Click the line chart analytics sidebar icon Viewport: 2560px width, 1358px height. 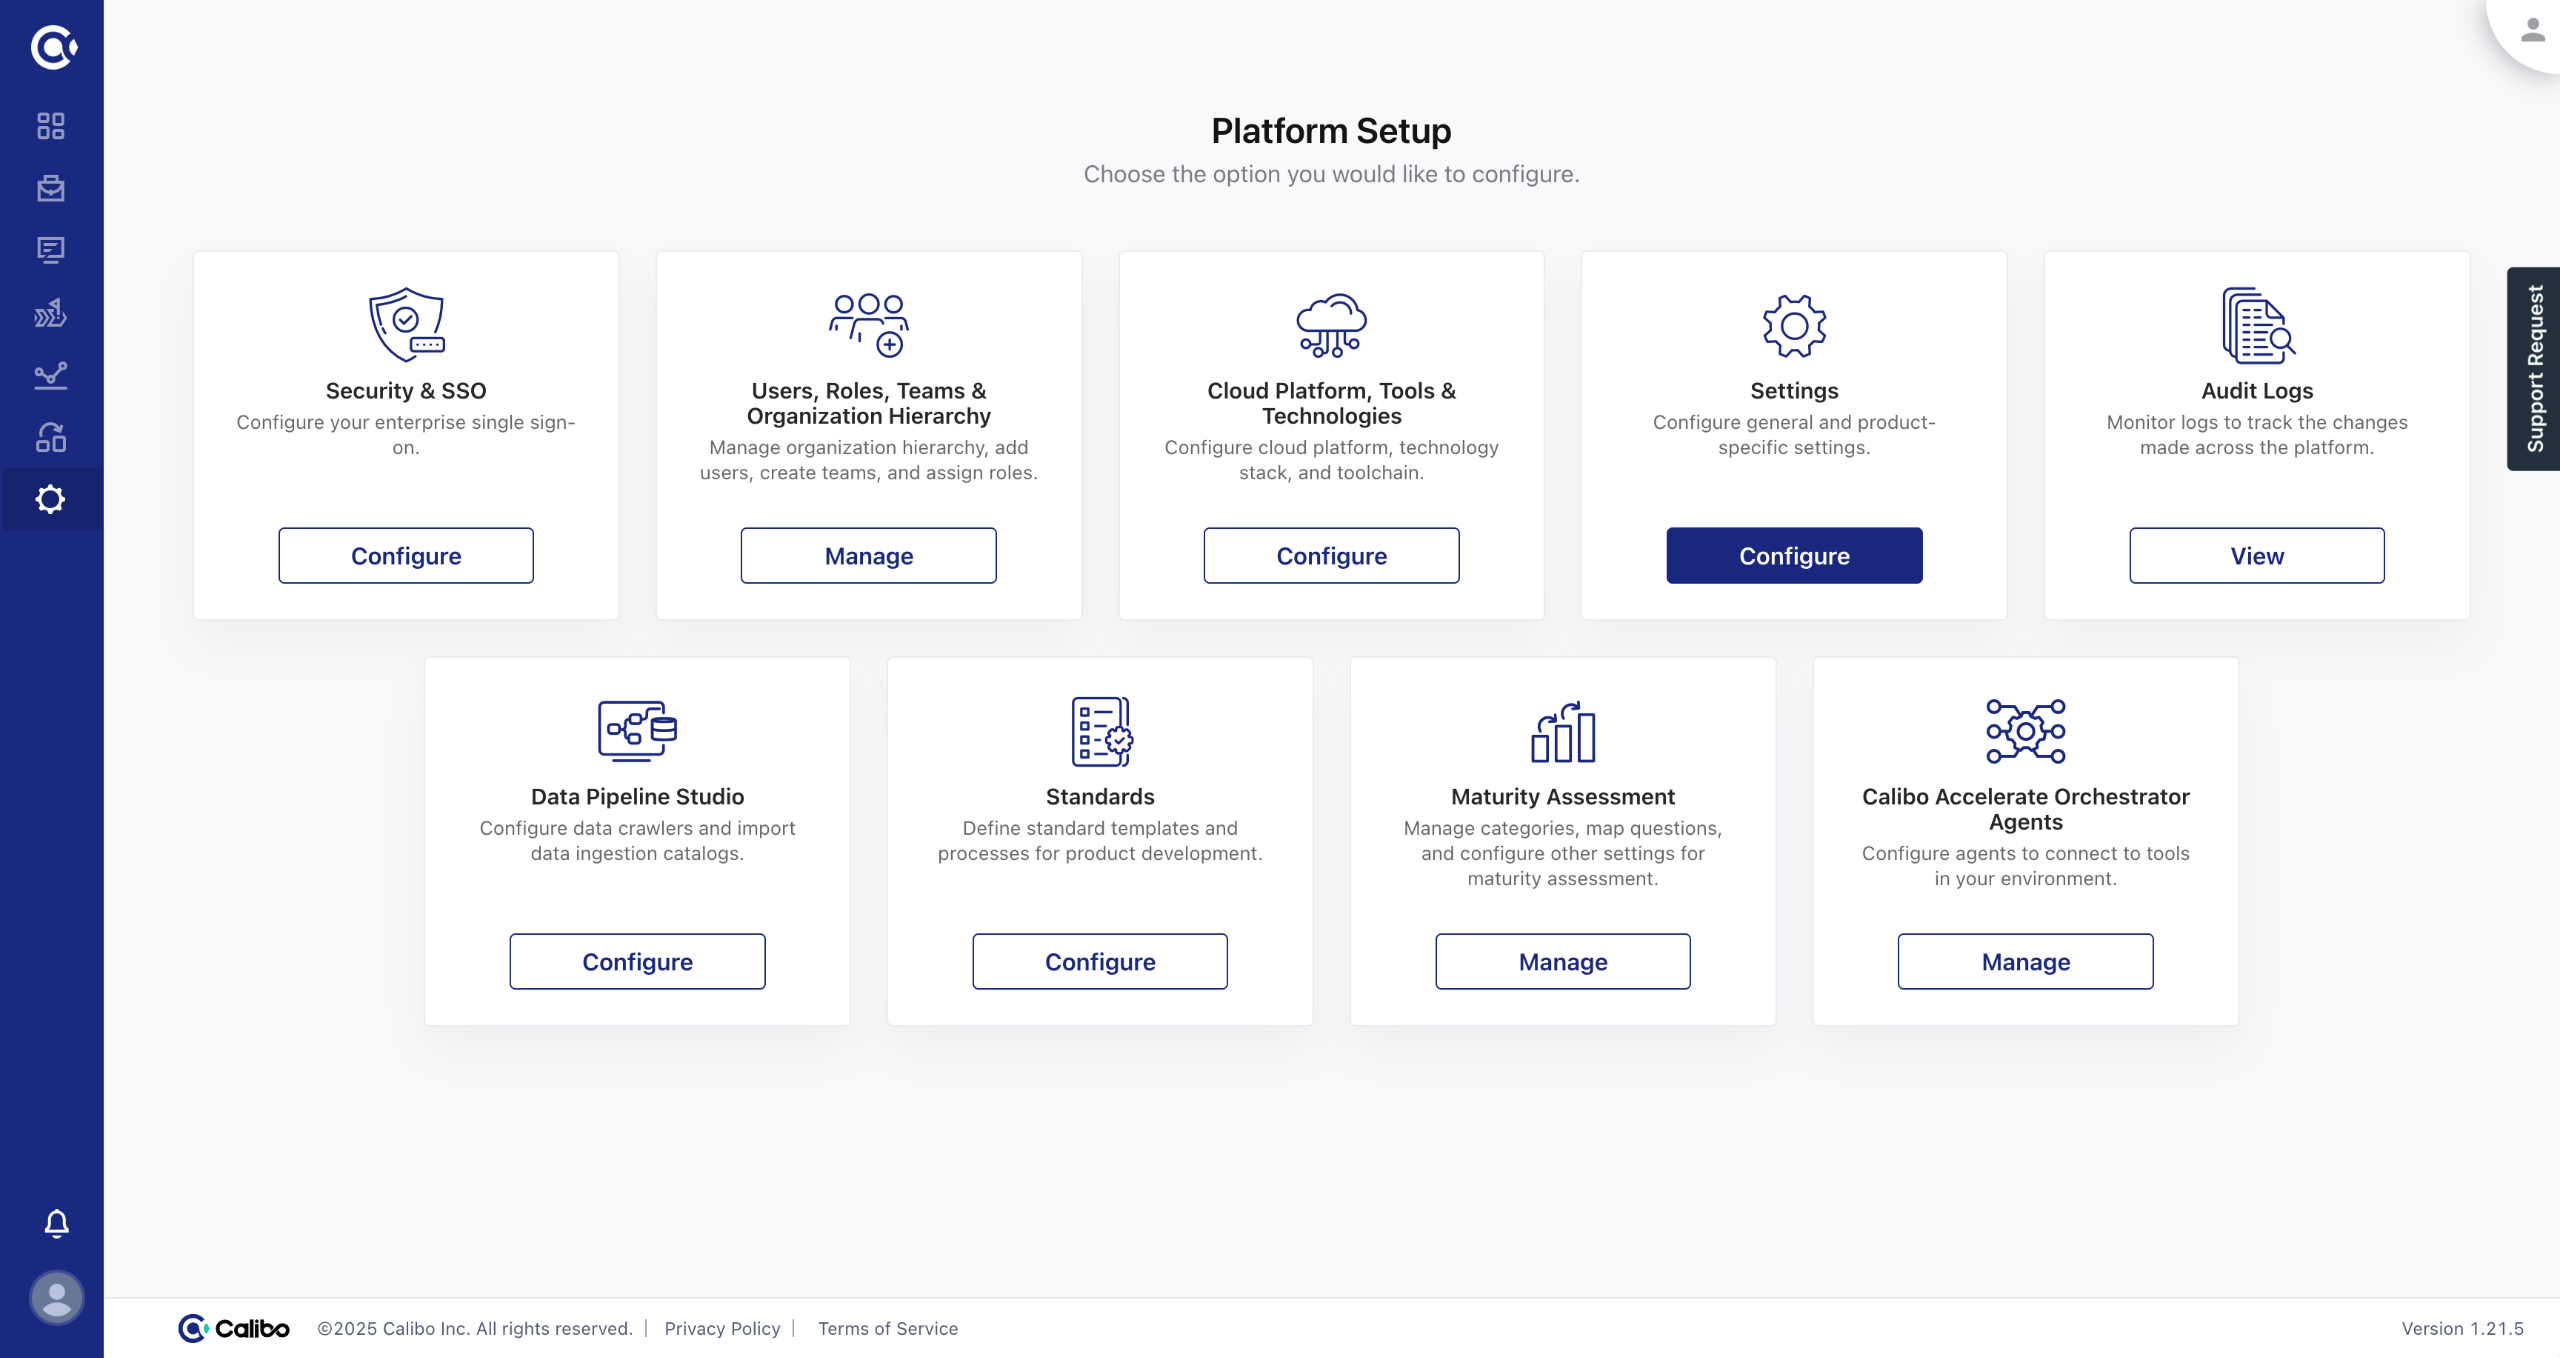pyautogui.click(x=51, y=375)
